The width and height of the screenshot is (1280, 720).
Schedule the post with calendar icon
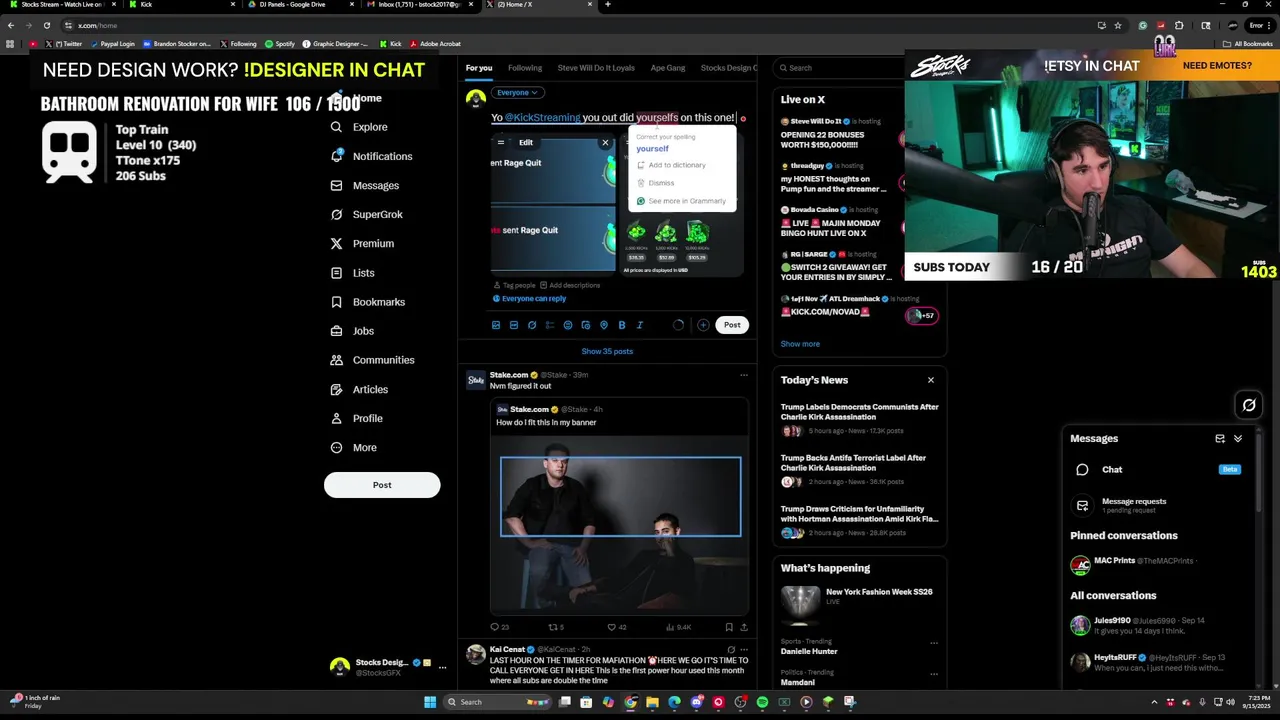click(x=586, y=325)
